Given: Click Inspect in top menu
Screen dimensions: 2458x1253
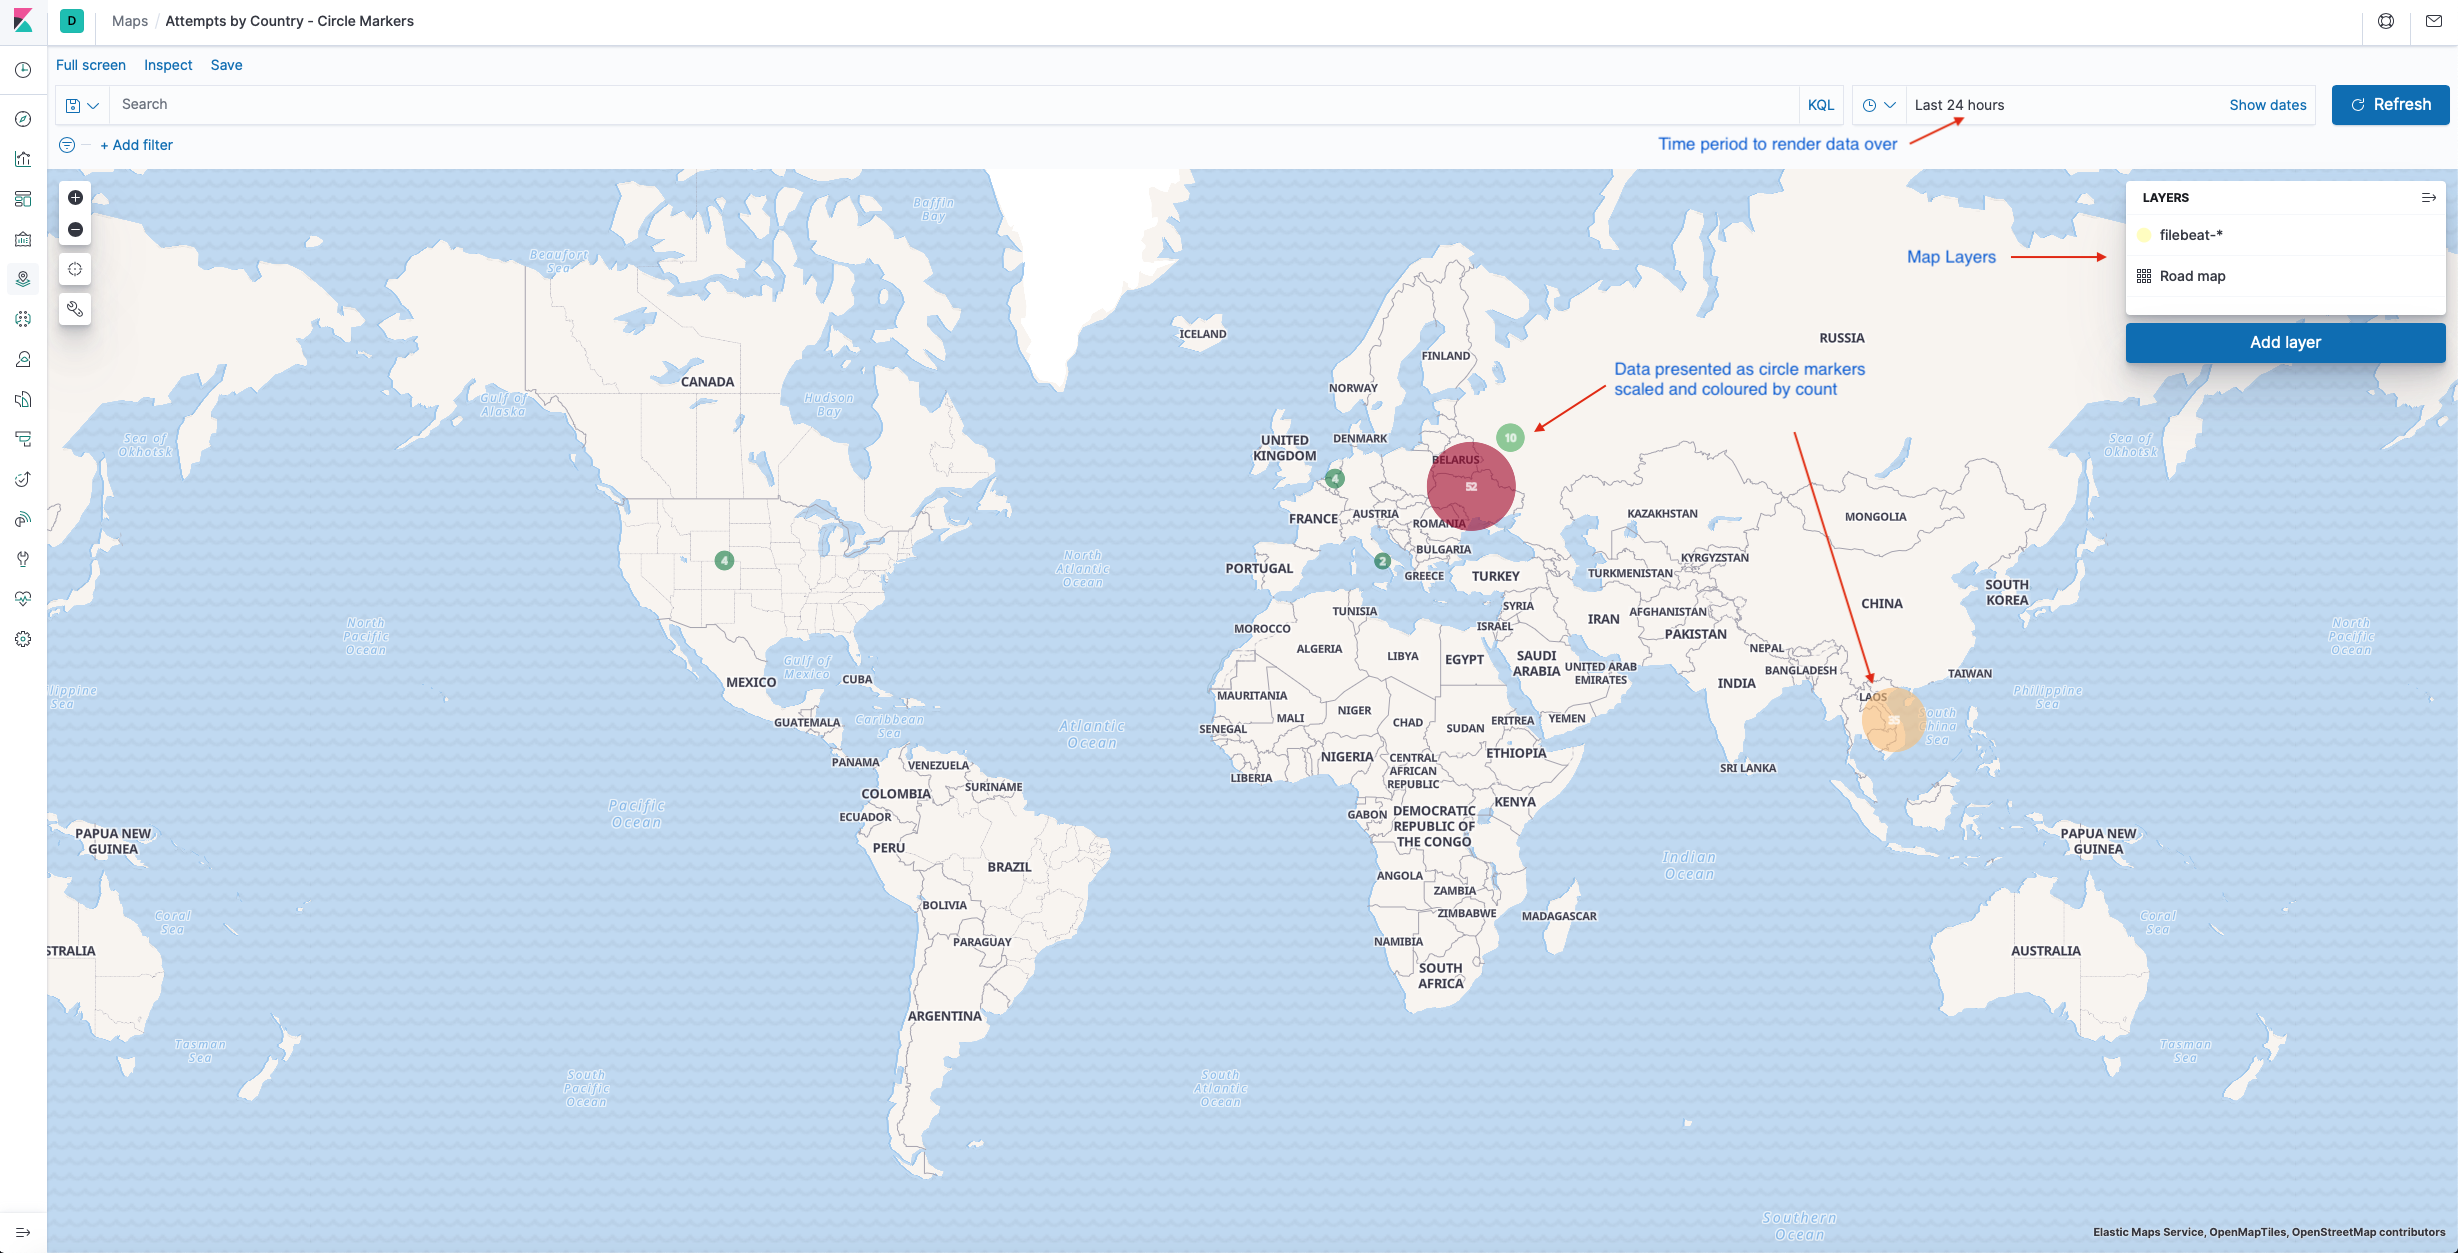Looking at the screenshot, I should point(168,65).
